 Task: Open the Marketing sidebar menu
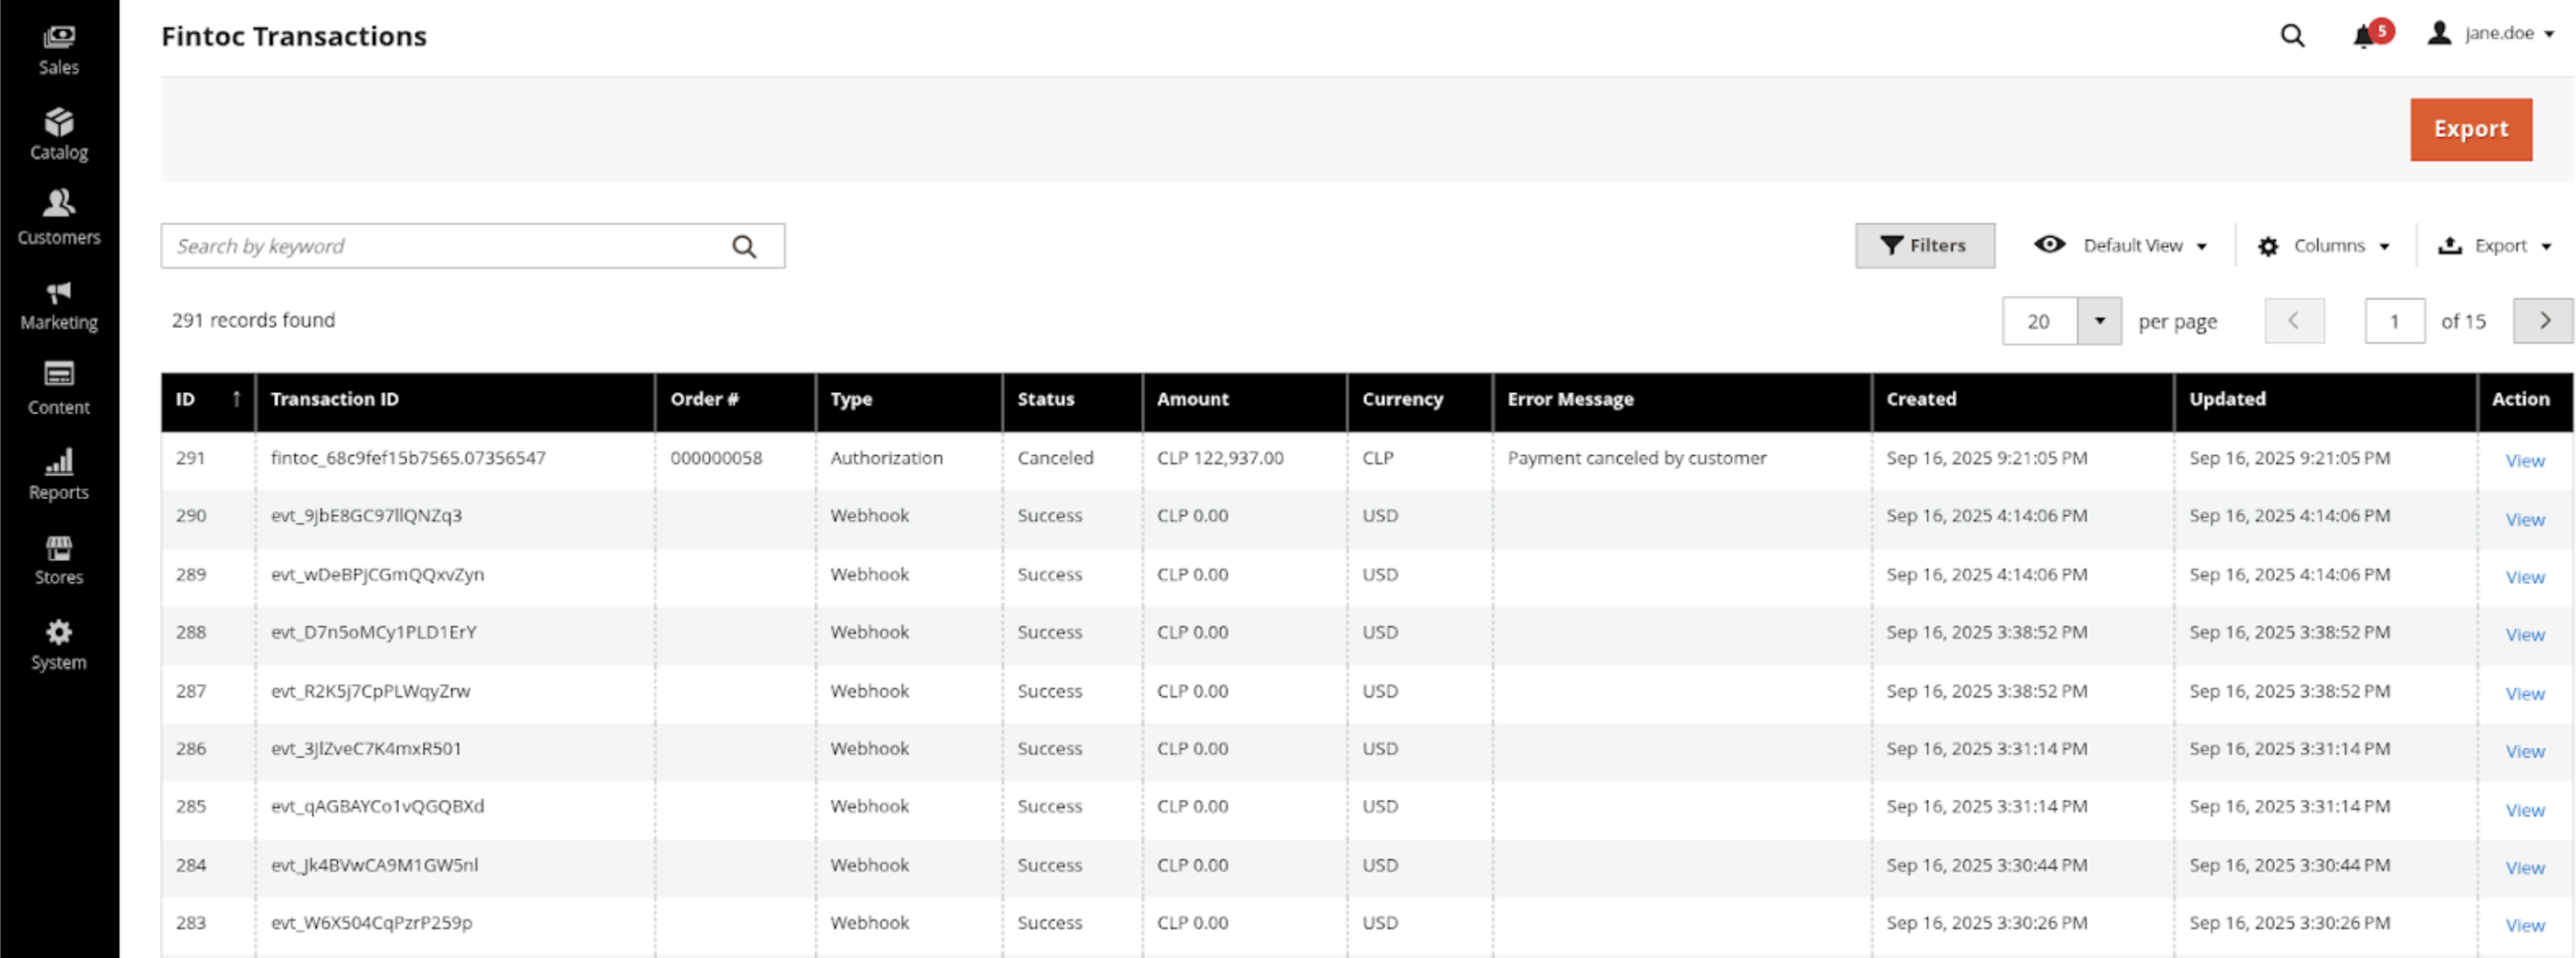(x=59, y=305)
